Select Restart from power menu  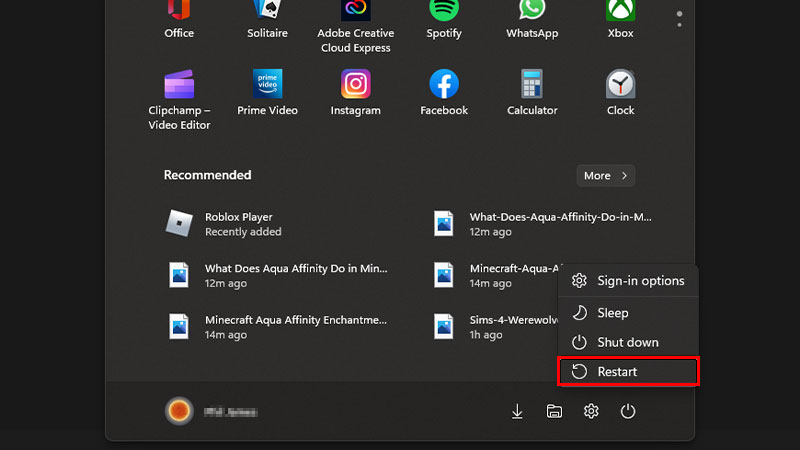pyautogui.click(x=628, y=371)
